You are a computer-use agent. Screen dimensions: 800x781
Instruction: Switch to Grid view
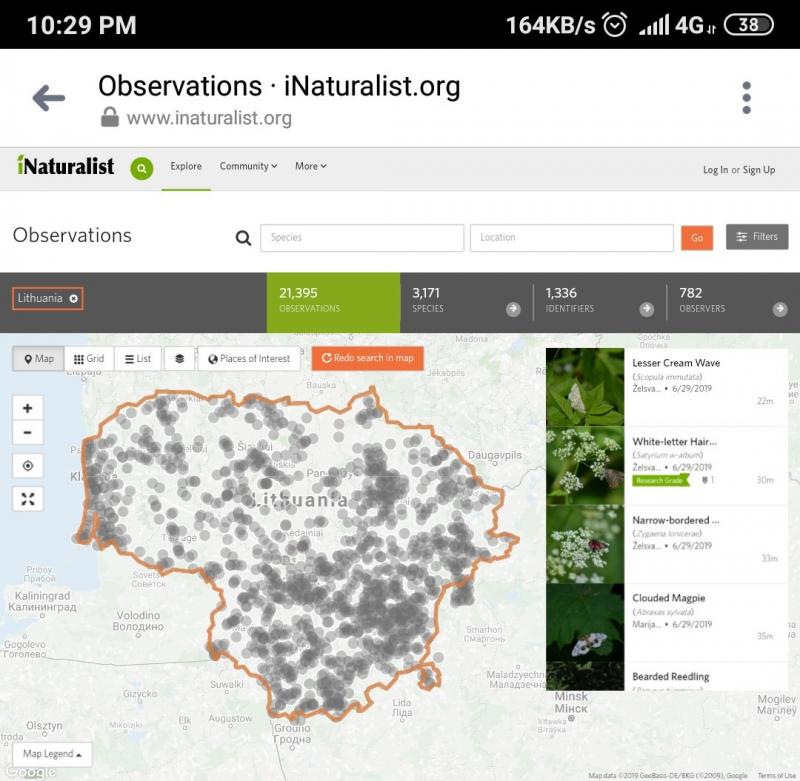pyautogui.click(x=89, y=359)
